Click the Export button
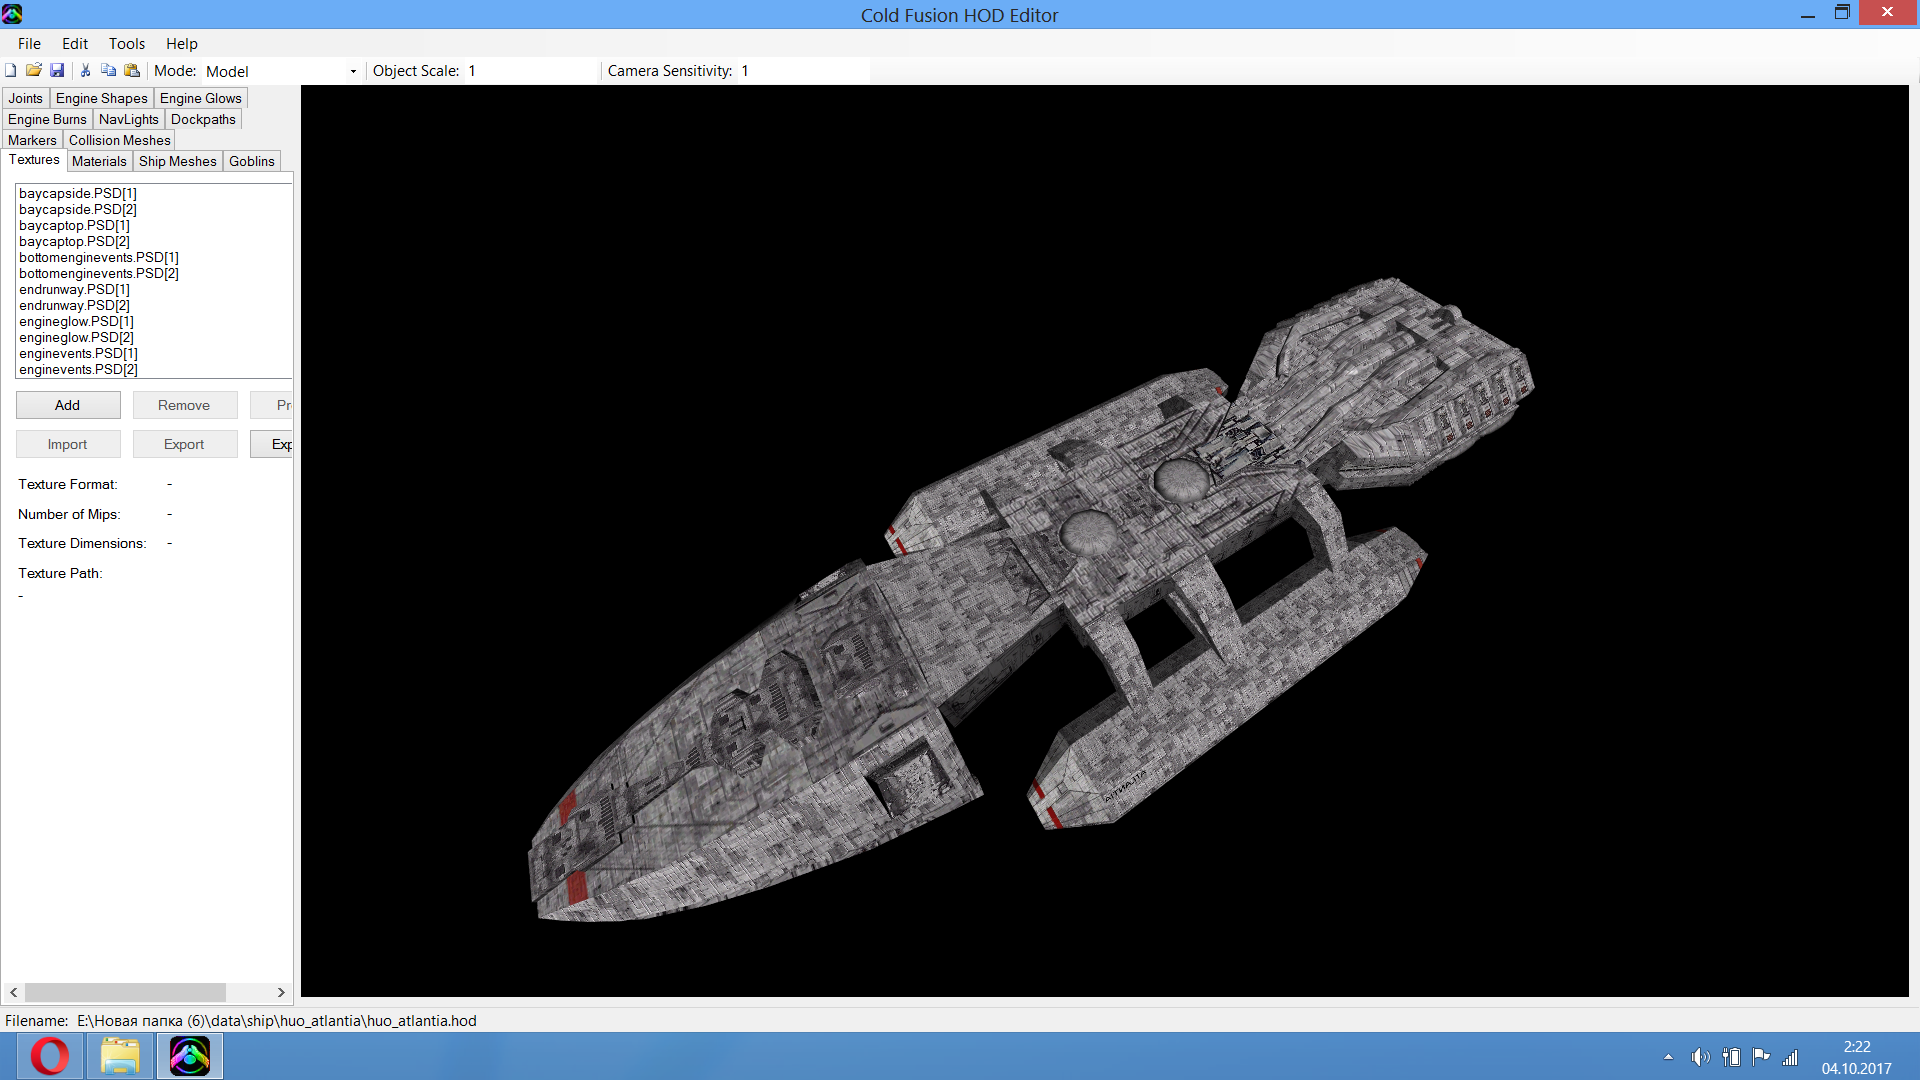The width and height of the screenshot is (1920, 1080). (x=185, y=444)
